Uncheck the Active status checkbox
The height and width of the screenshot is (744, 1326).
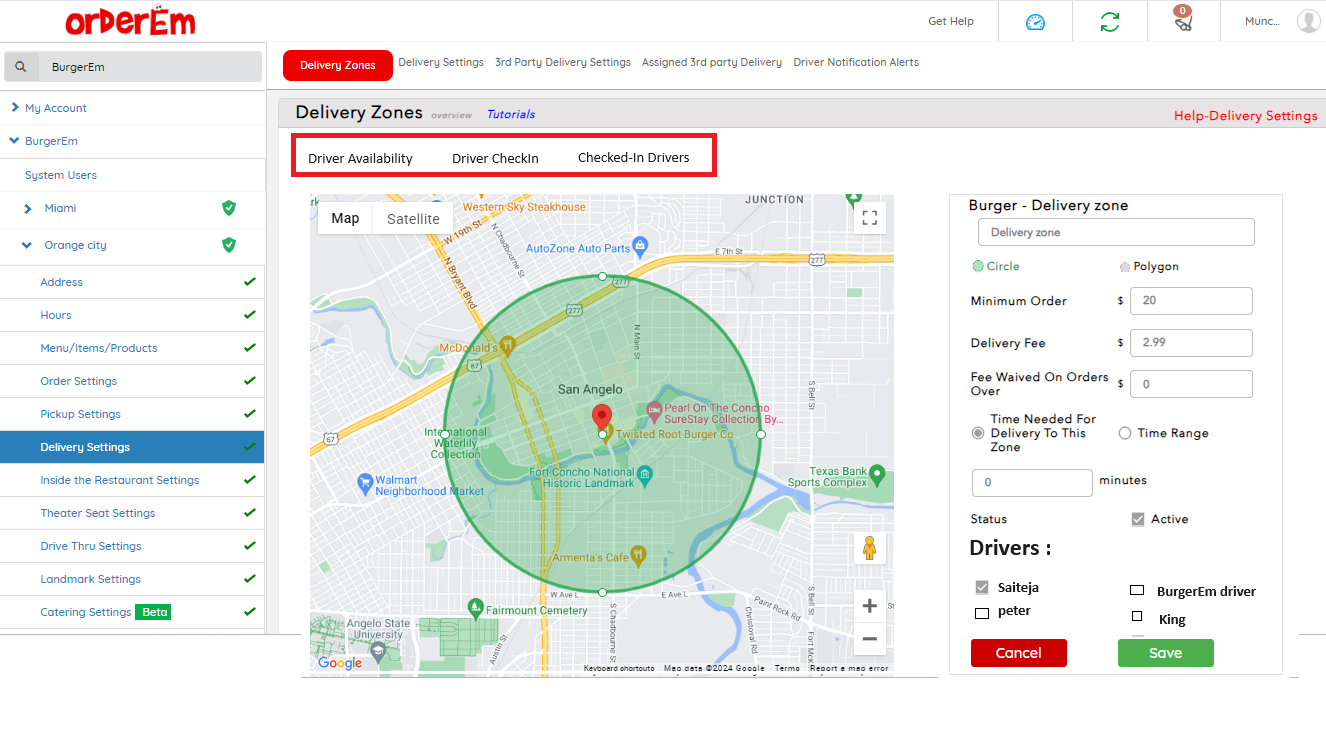[x=1137, y=519]
